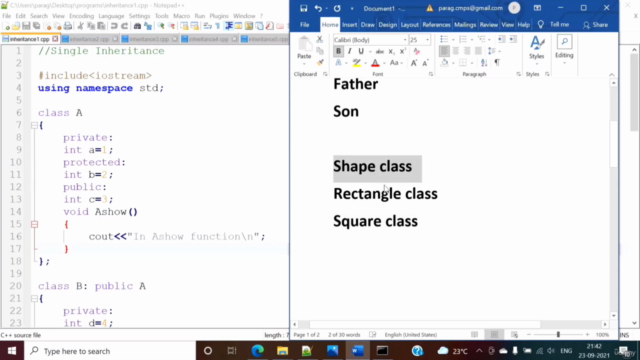Click the Redo icon in the Word title bar
Image resolution: width=640 pixels, height=360 pixels.
pyautogui.click(x=337, y=8)
